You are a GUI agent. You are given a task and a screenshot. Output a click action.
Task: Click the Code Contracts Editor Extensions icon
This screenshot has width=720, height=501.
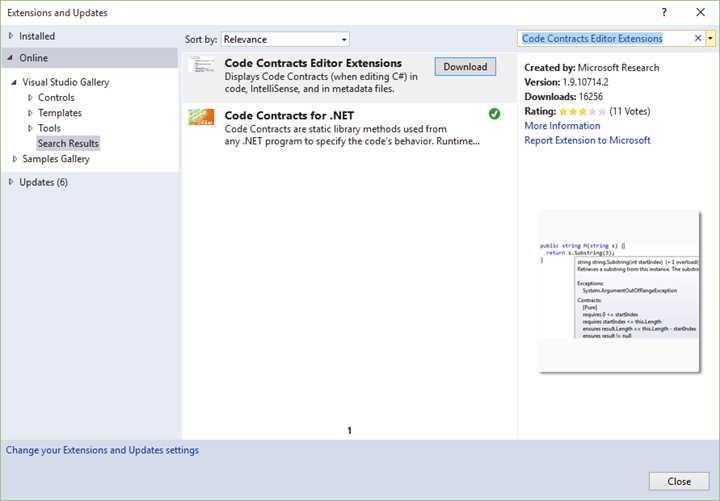(x=201, y=64)
